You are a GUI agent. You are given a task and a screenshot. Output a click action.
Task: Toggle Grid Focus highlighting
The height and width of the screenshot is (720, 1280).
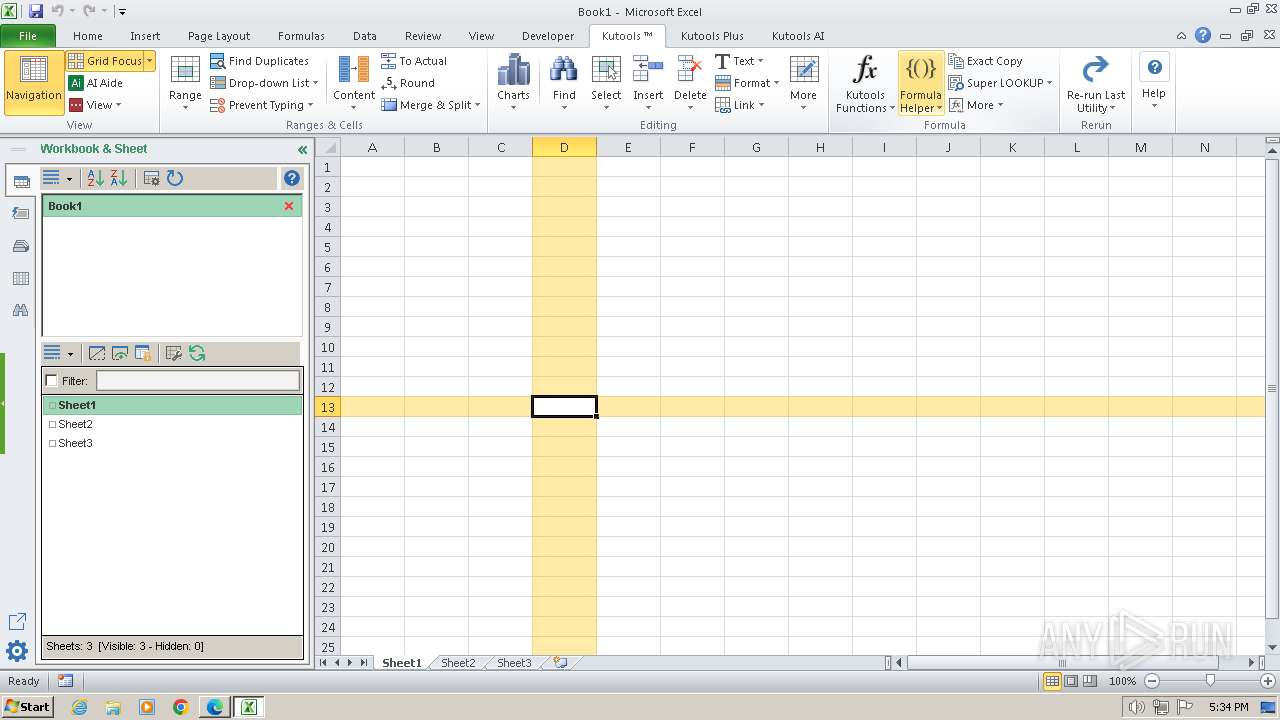(x=105, y=61)
